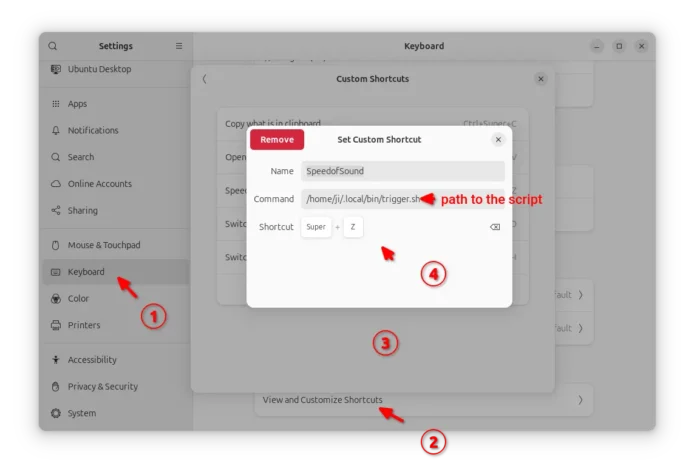Select Mouse & Touchpad in sidebar
Image resolution: width=700 pixels, height=460 pixels.
103,245
